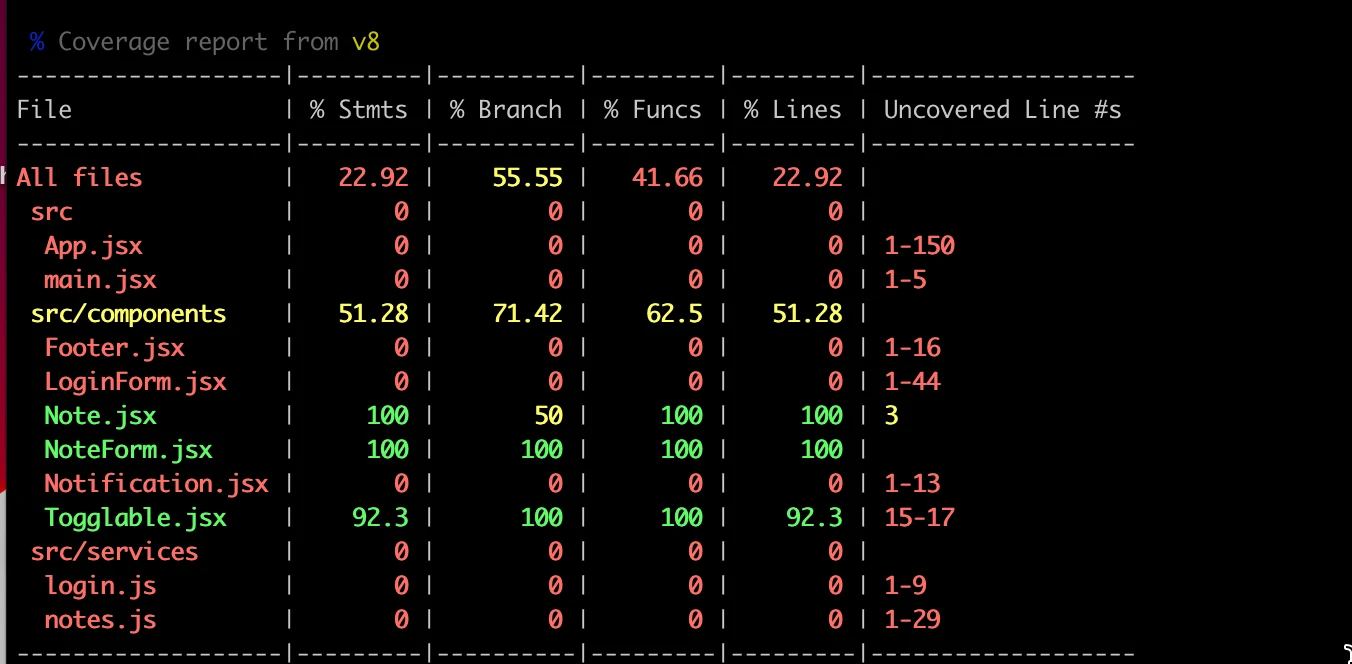Select the "src/components" folder row label
The height and width of the screenshot is (664, 1352).
tap(128, 314)
